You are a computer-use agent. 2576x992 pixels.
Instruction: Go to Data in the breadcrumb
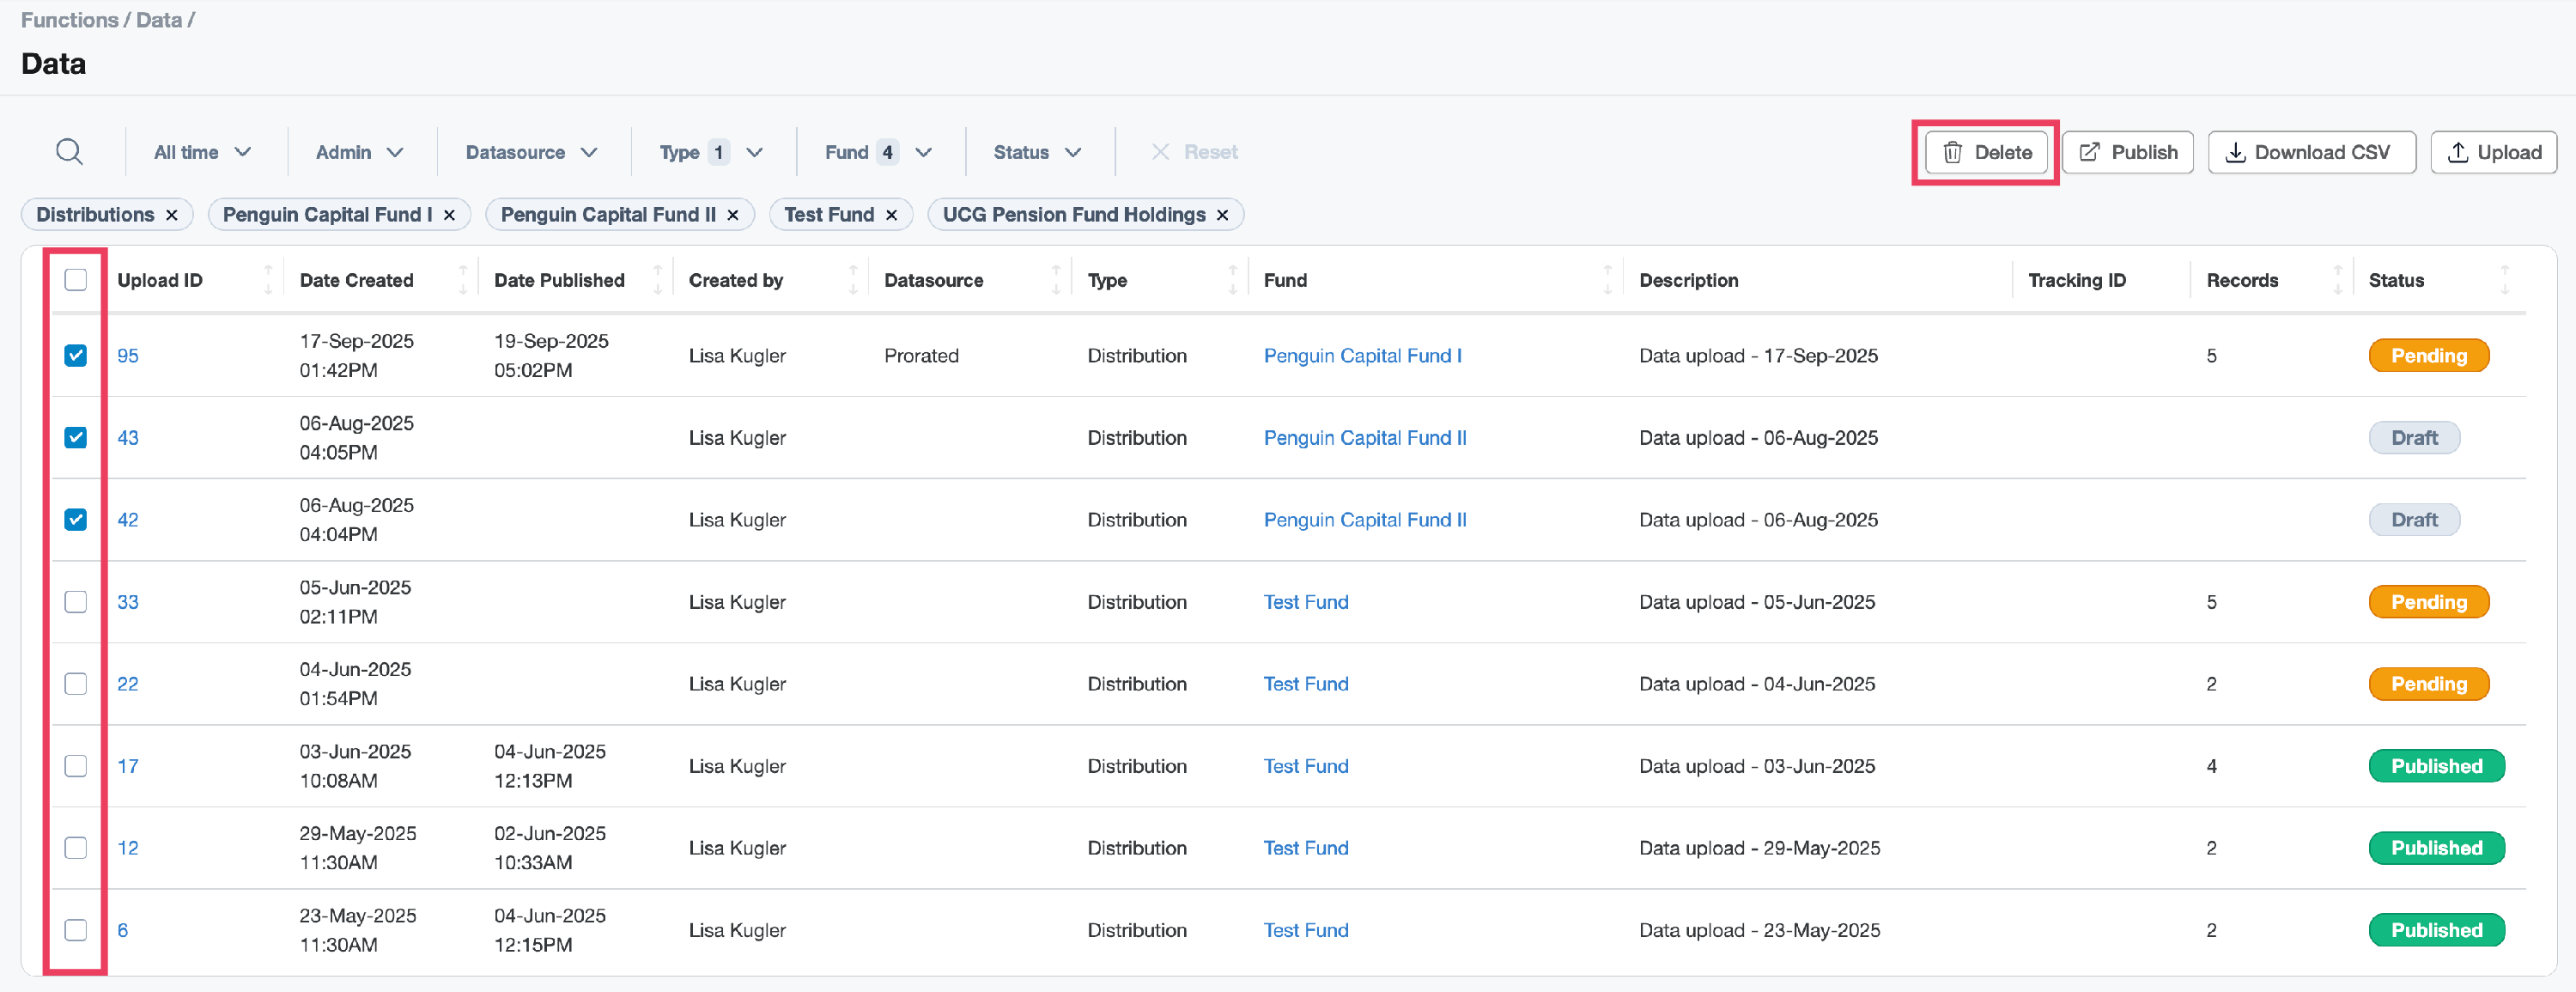(x=158, y=20)
